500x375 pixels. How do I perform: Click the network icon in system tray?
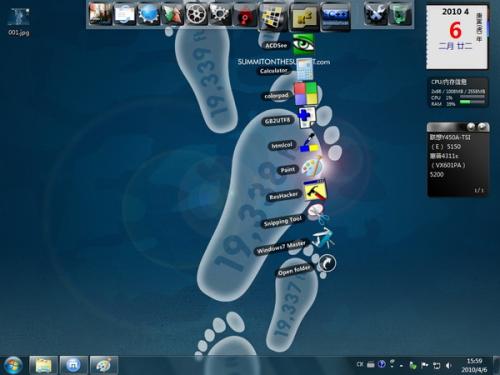(x=436, y=365)
